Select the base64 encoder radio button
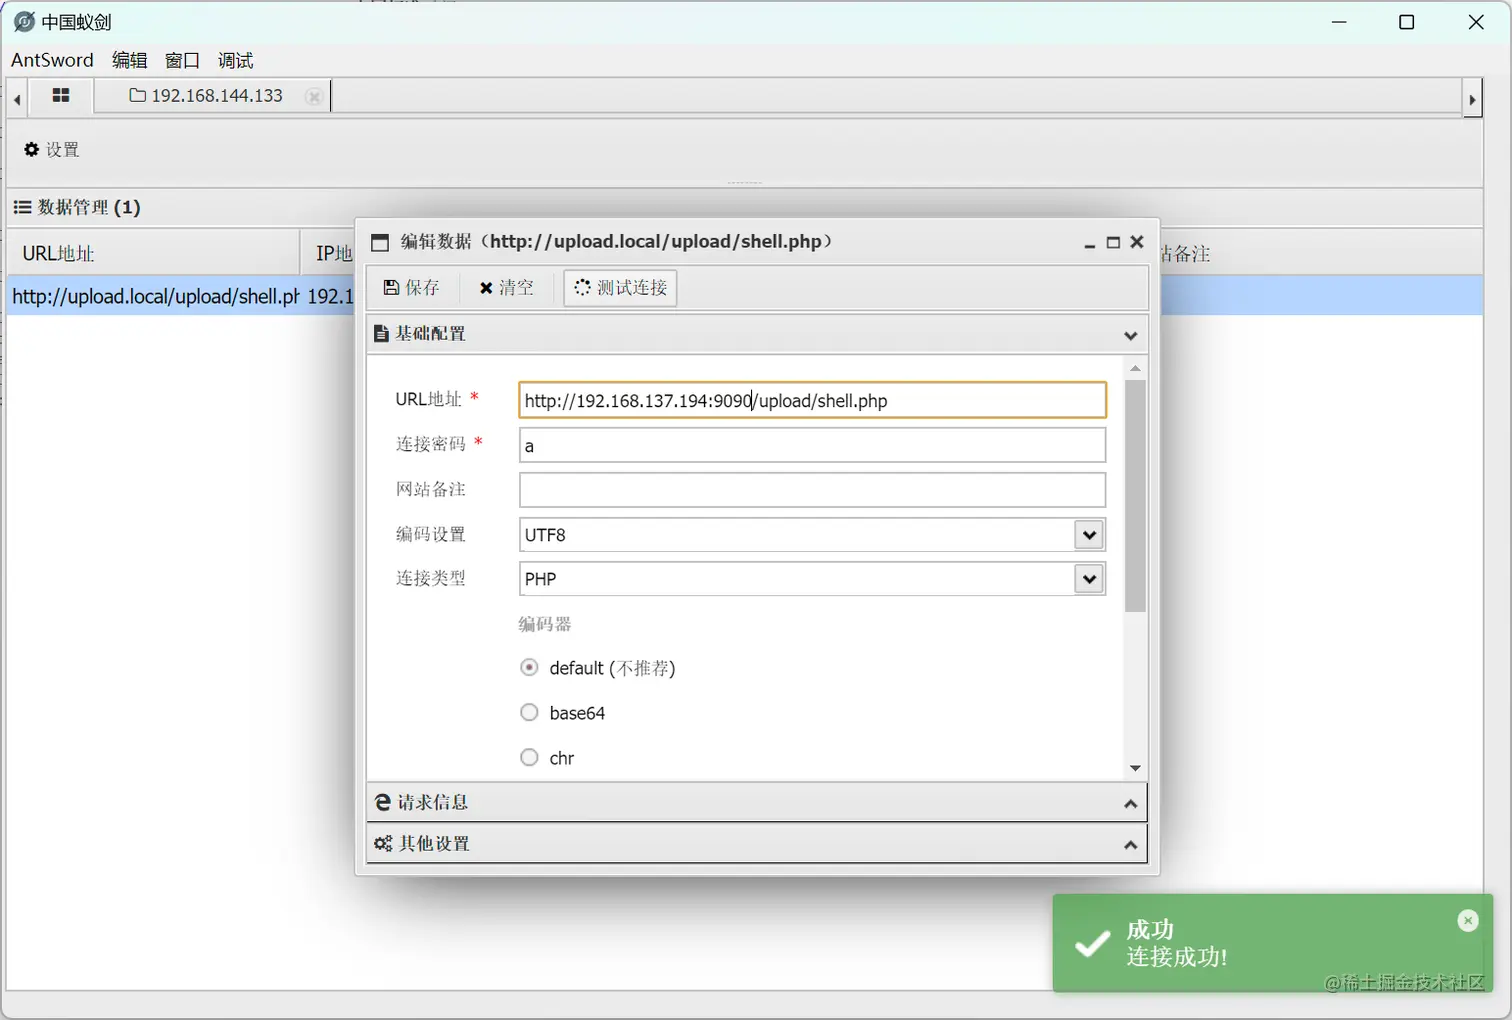This screenshot has width=1512, height=1020. (x=529, y=712)
